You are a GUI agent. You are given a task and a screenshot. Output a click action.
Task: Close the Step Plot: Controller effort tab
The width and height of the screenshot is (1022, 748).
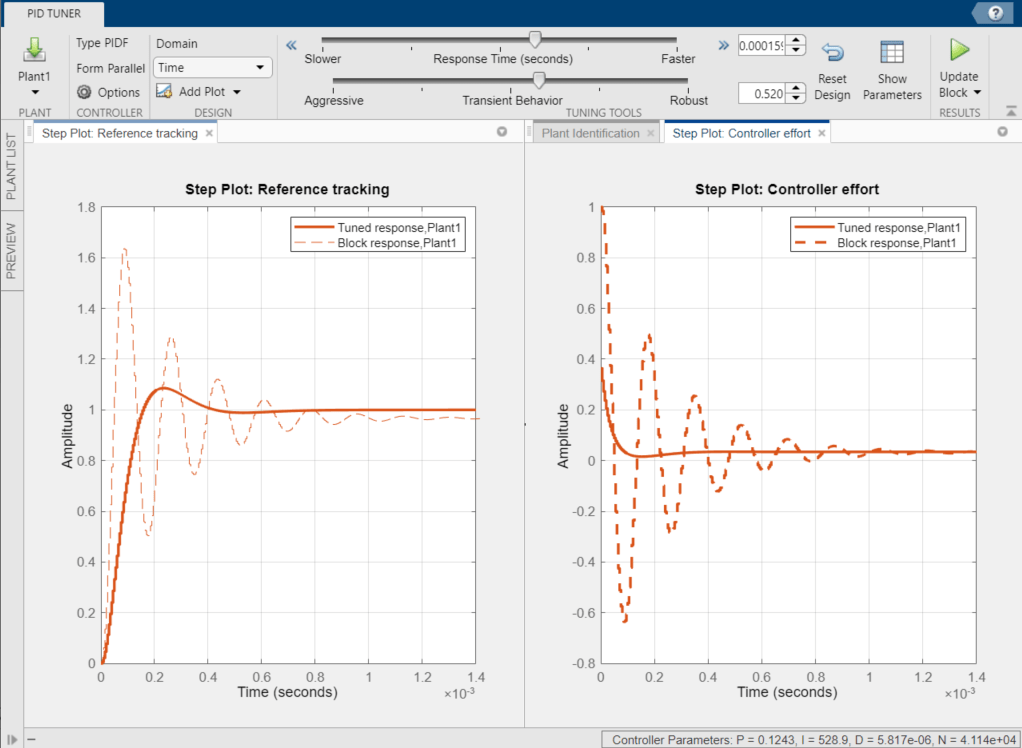822,133
